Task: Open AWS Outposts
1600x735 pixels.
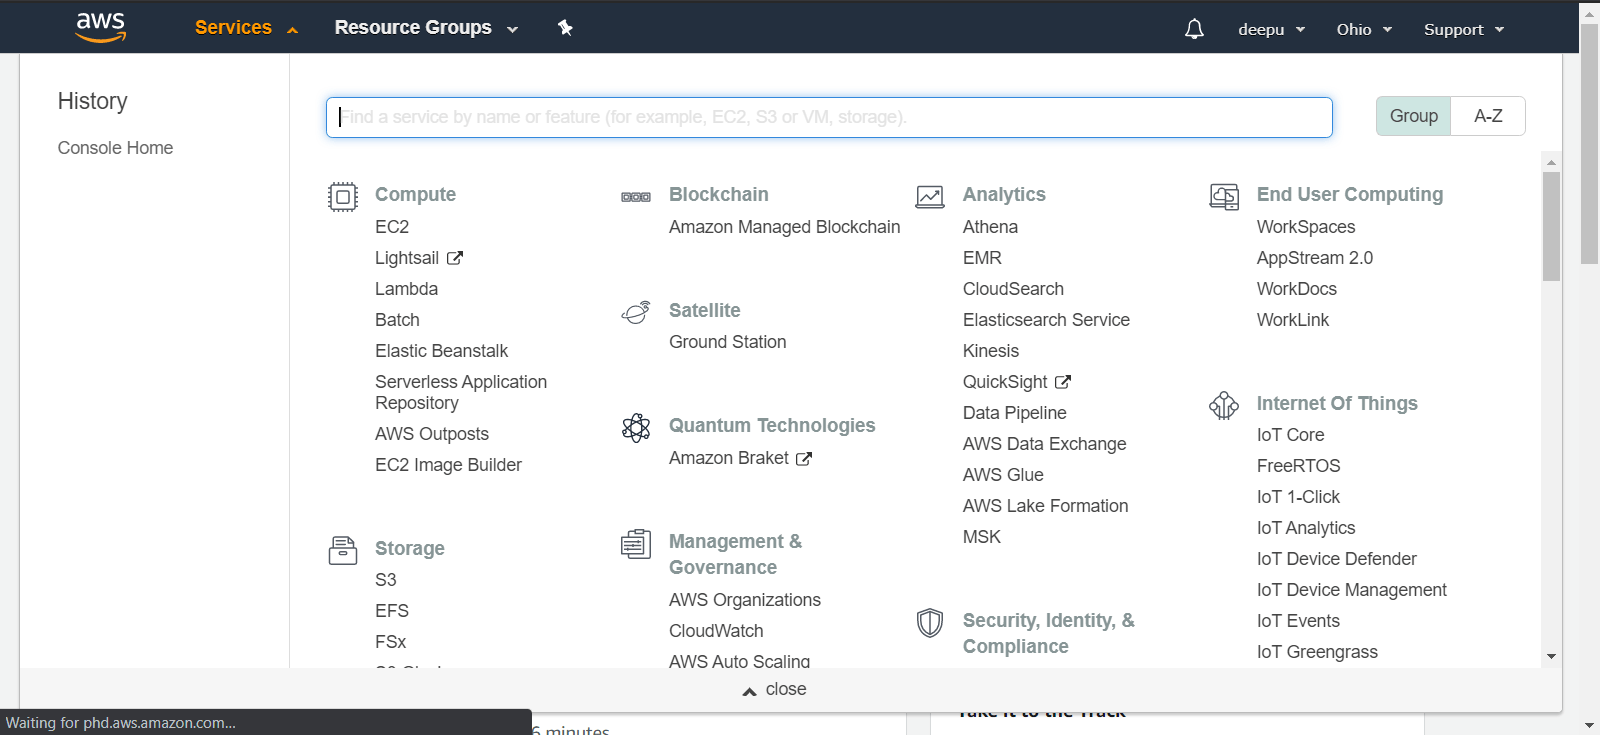Action: pos(432,434)
